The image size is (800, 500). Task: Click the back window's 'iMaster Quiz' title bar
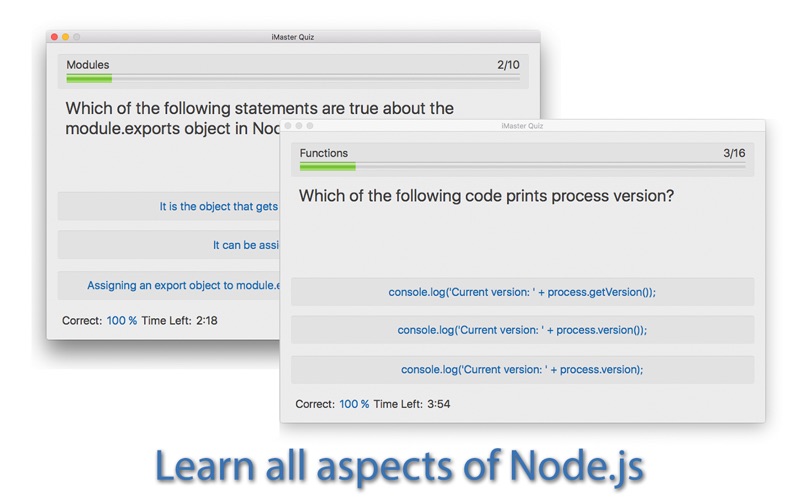pyautogui.click(x=293, y=37)
